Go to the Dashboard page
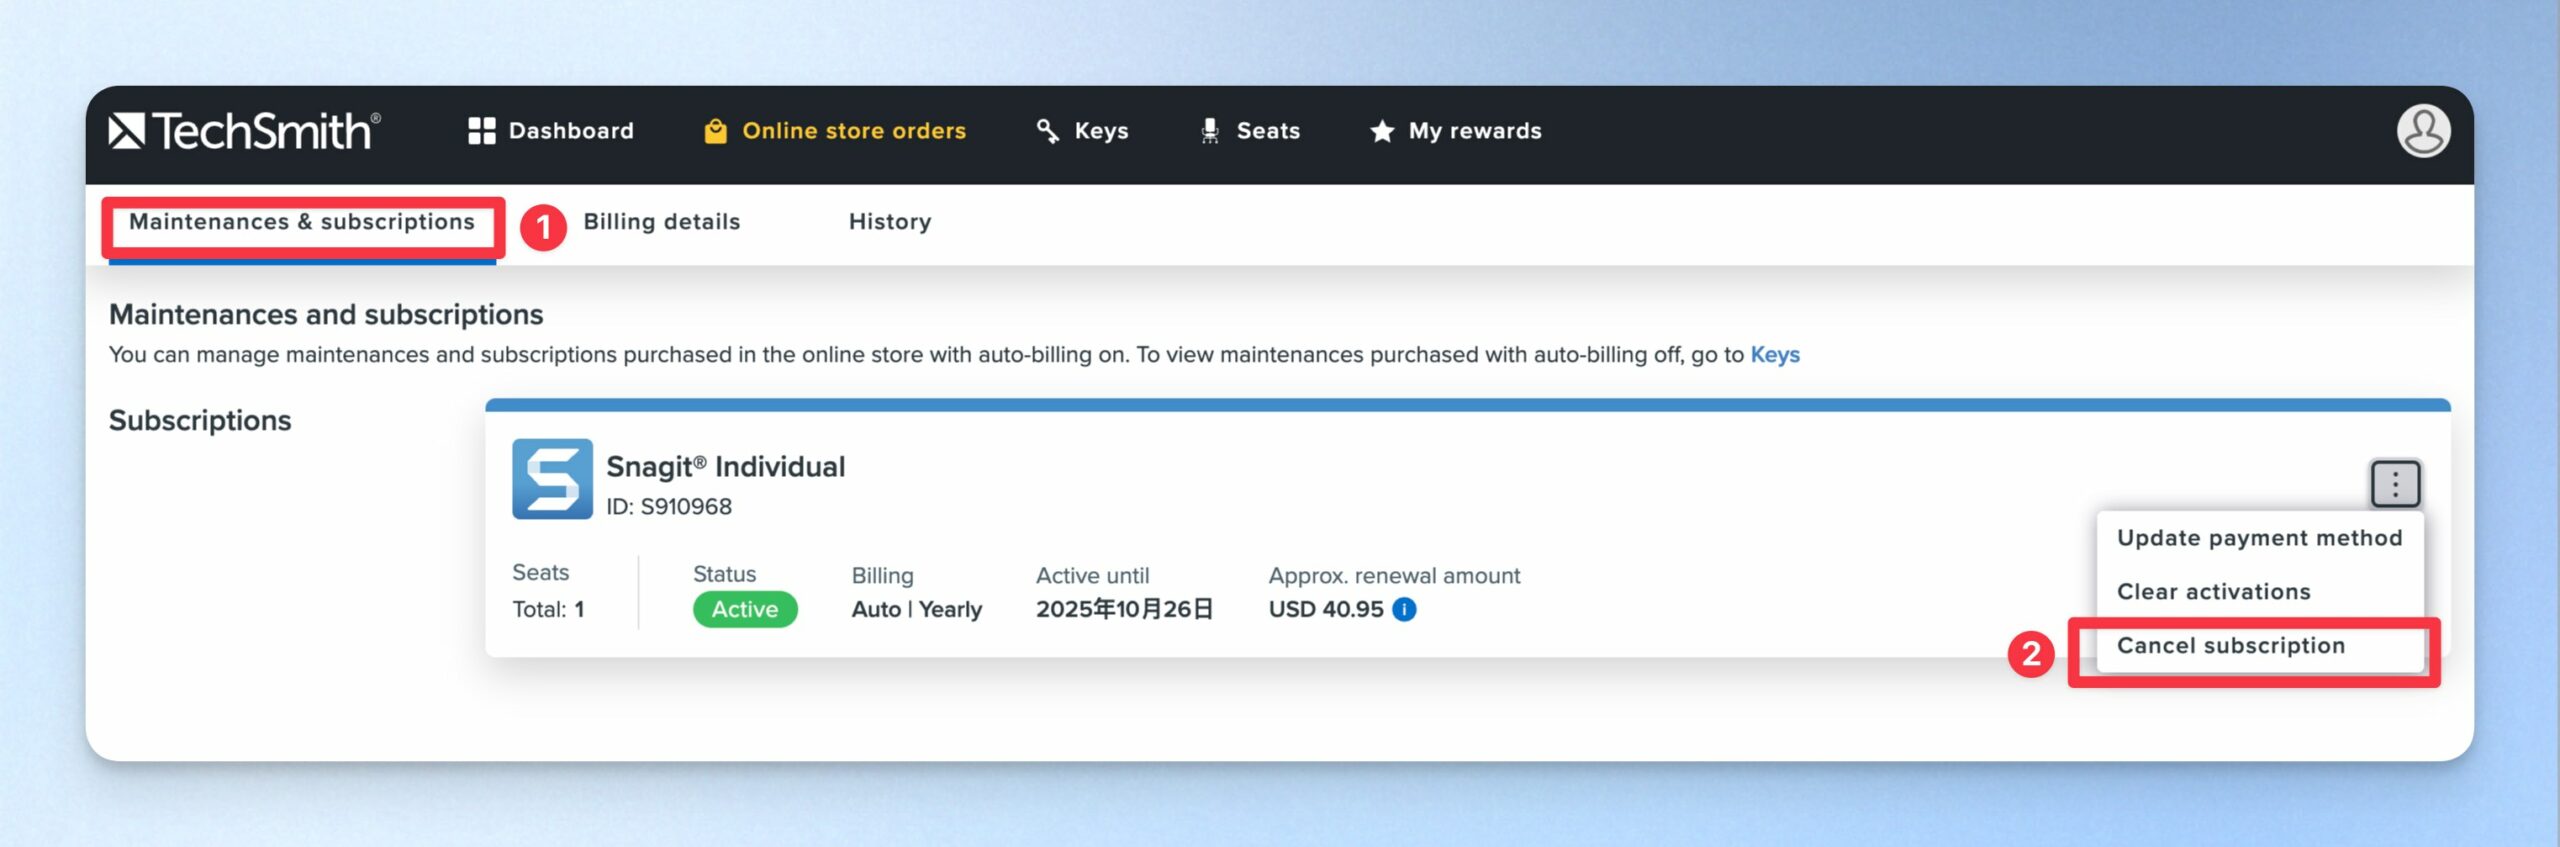Viewport: 2560px width, 847px height. [x=551, y=131]
